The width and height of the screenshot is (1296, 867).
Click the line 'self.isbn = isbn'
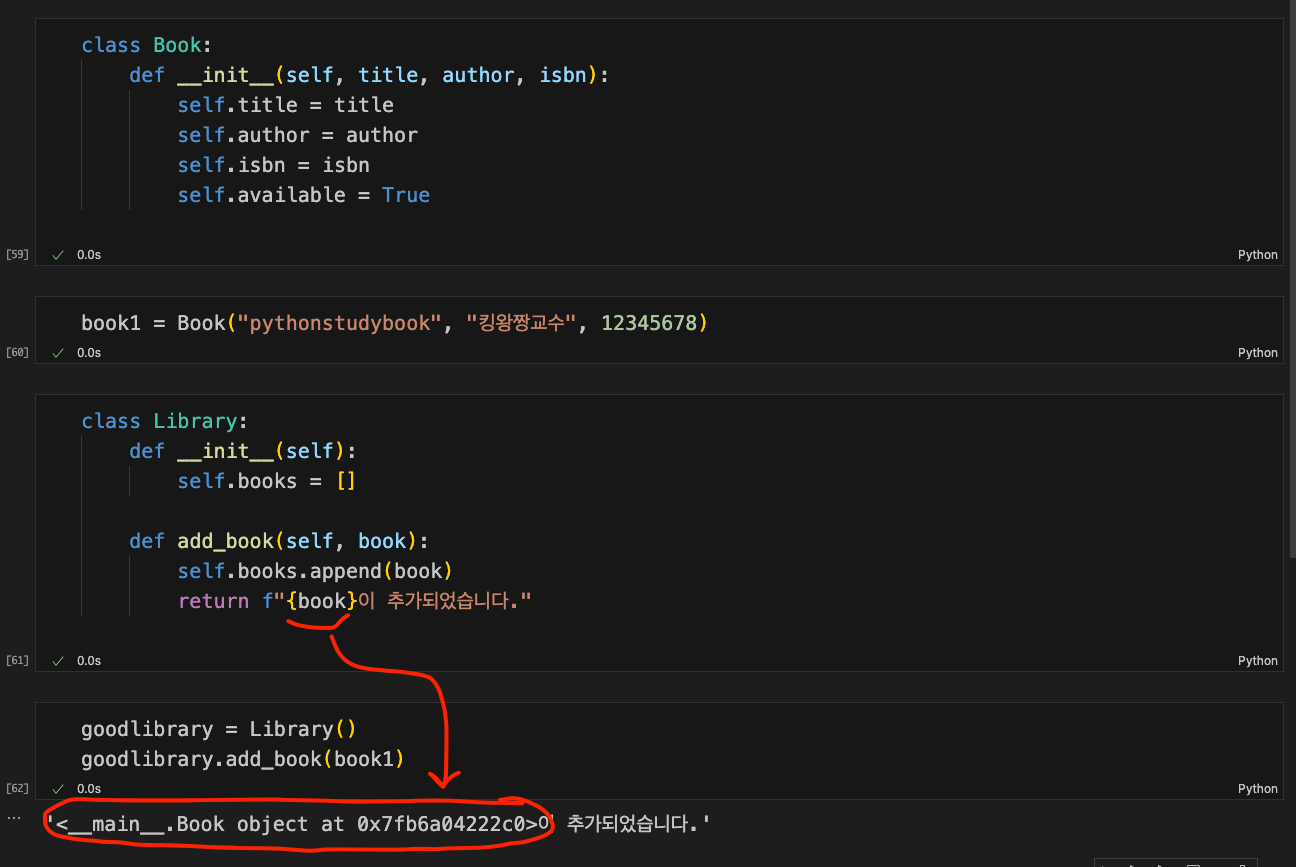pos(274,165)
